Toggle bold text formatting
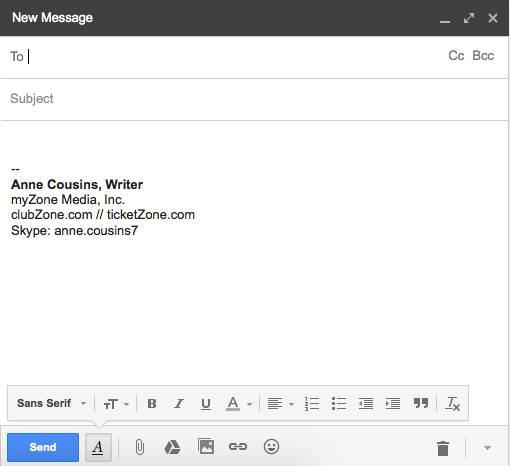 tap(152, 404)
